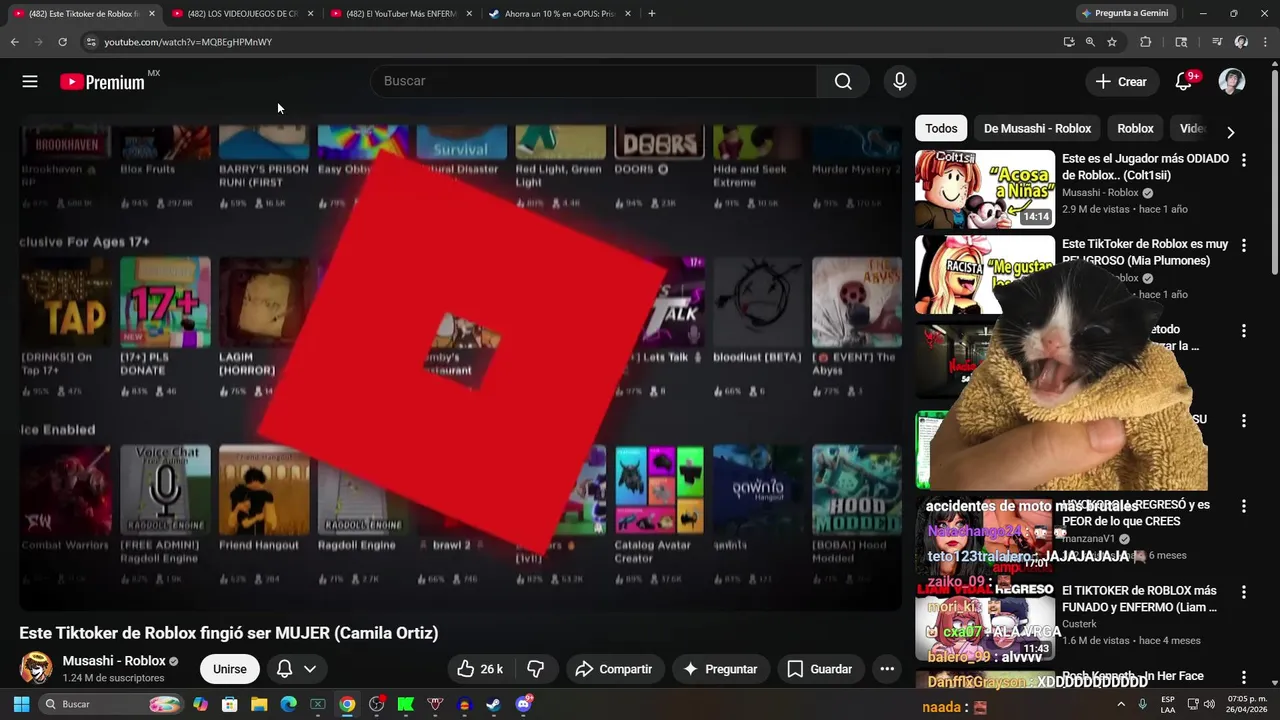Open Chrome profile avatar in toolbar
Viewport: 1280px width, 720px height.
click(x=1241, y=42)
